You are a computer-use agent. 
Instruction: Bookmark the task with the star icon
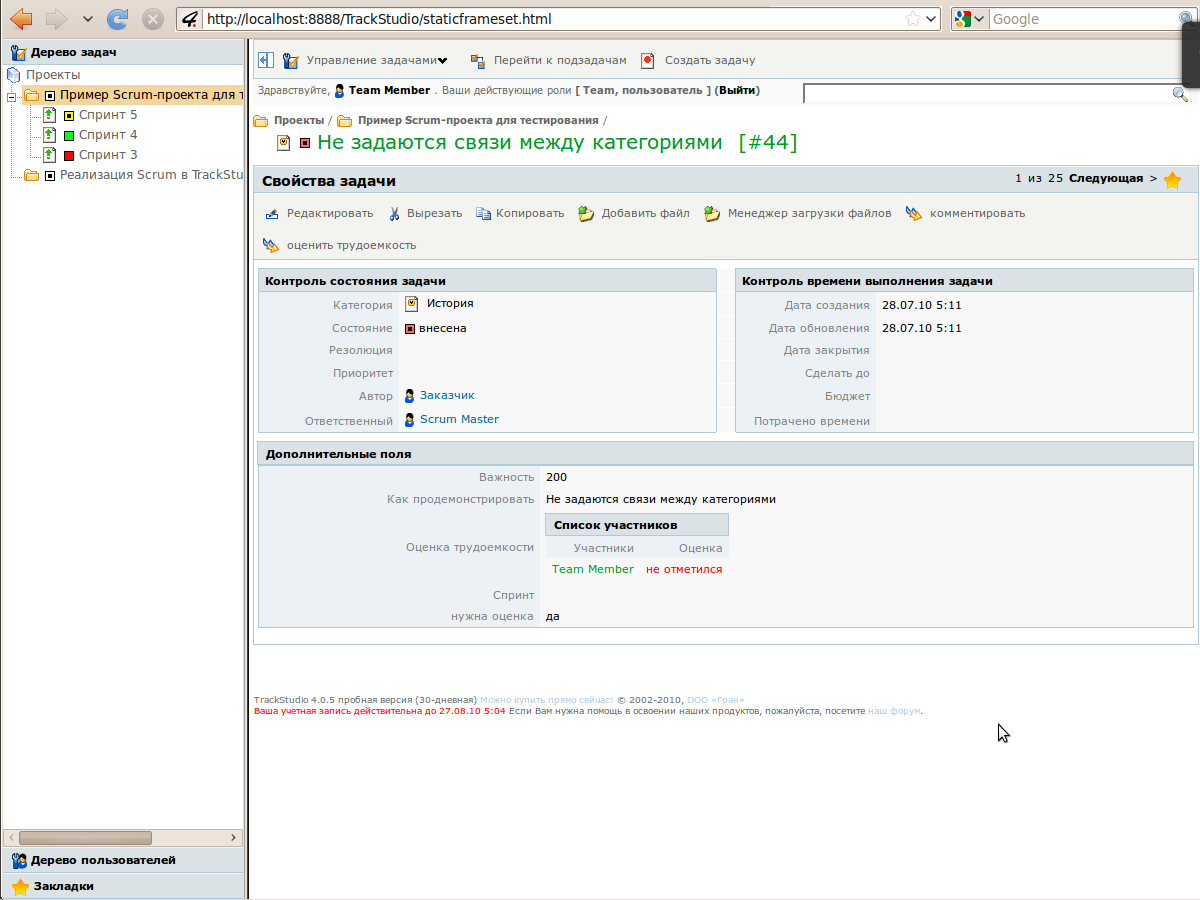1172,180
